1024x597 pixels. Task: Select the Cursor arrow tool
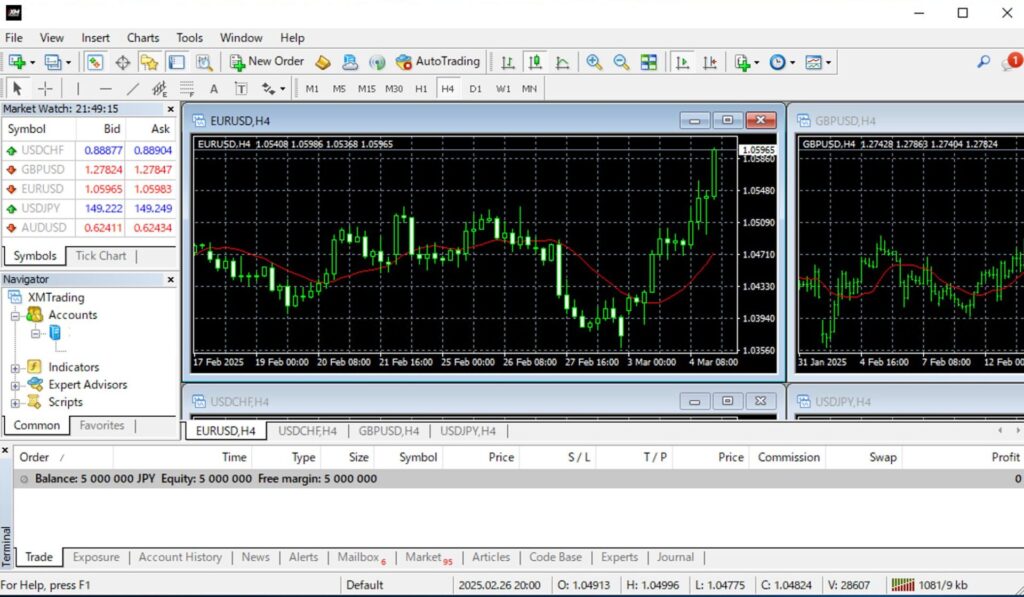pos(17,88)
